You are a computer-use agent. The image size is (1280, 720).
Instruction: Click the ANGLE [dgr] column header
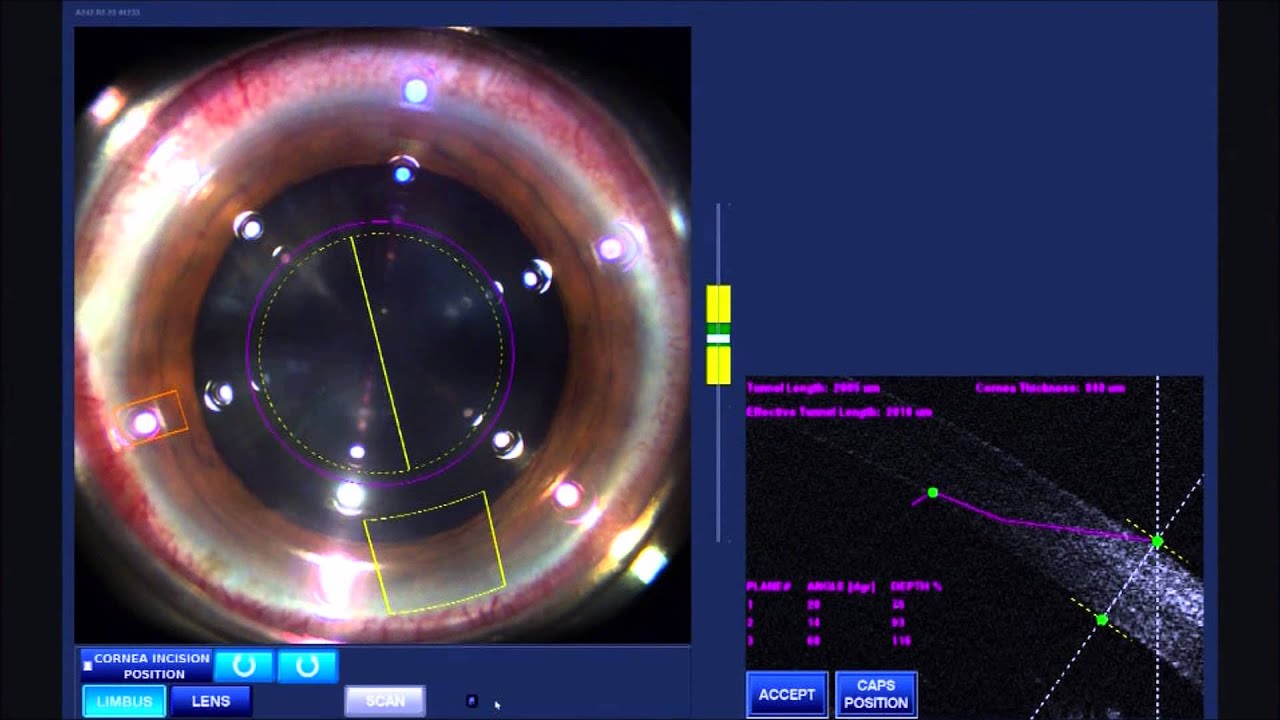(x=841, y=586)
